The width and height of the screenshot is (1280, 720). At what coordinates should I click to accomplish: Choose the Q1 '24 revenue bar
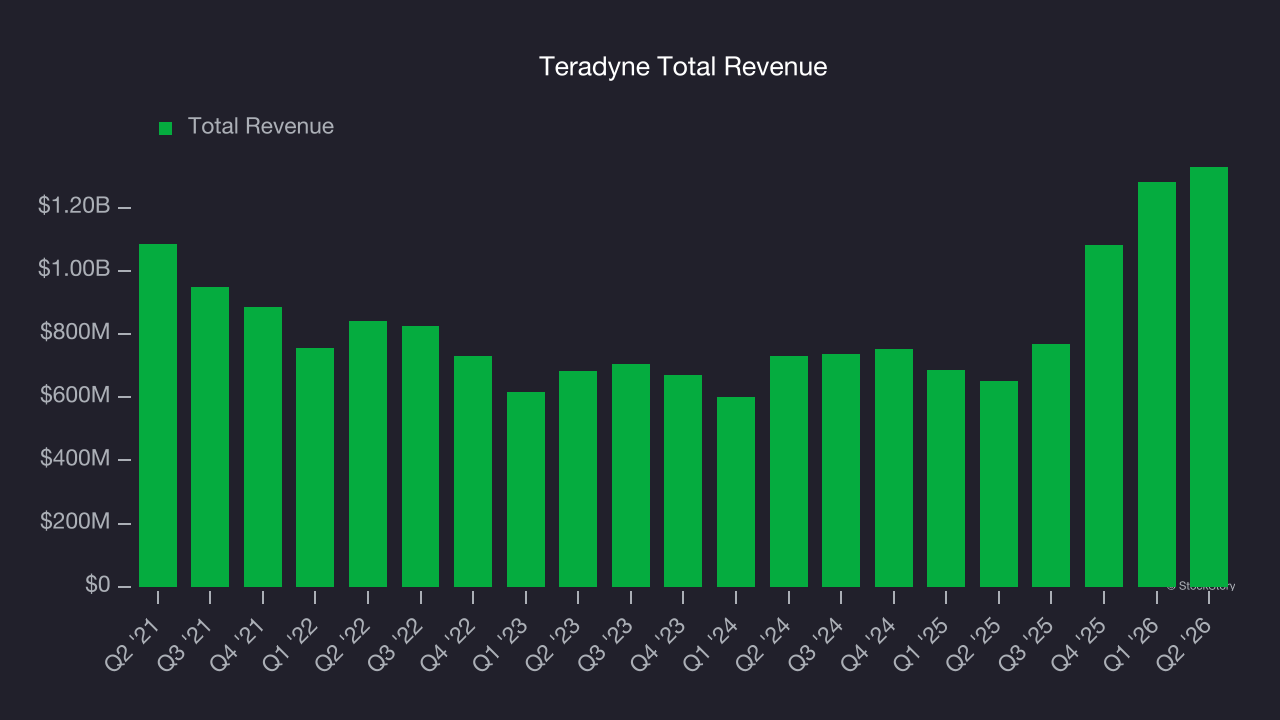736,492
